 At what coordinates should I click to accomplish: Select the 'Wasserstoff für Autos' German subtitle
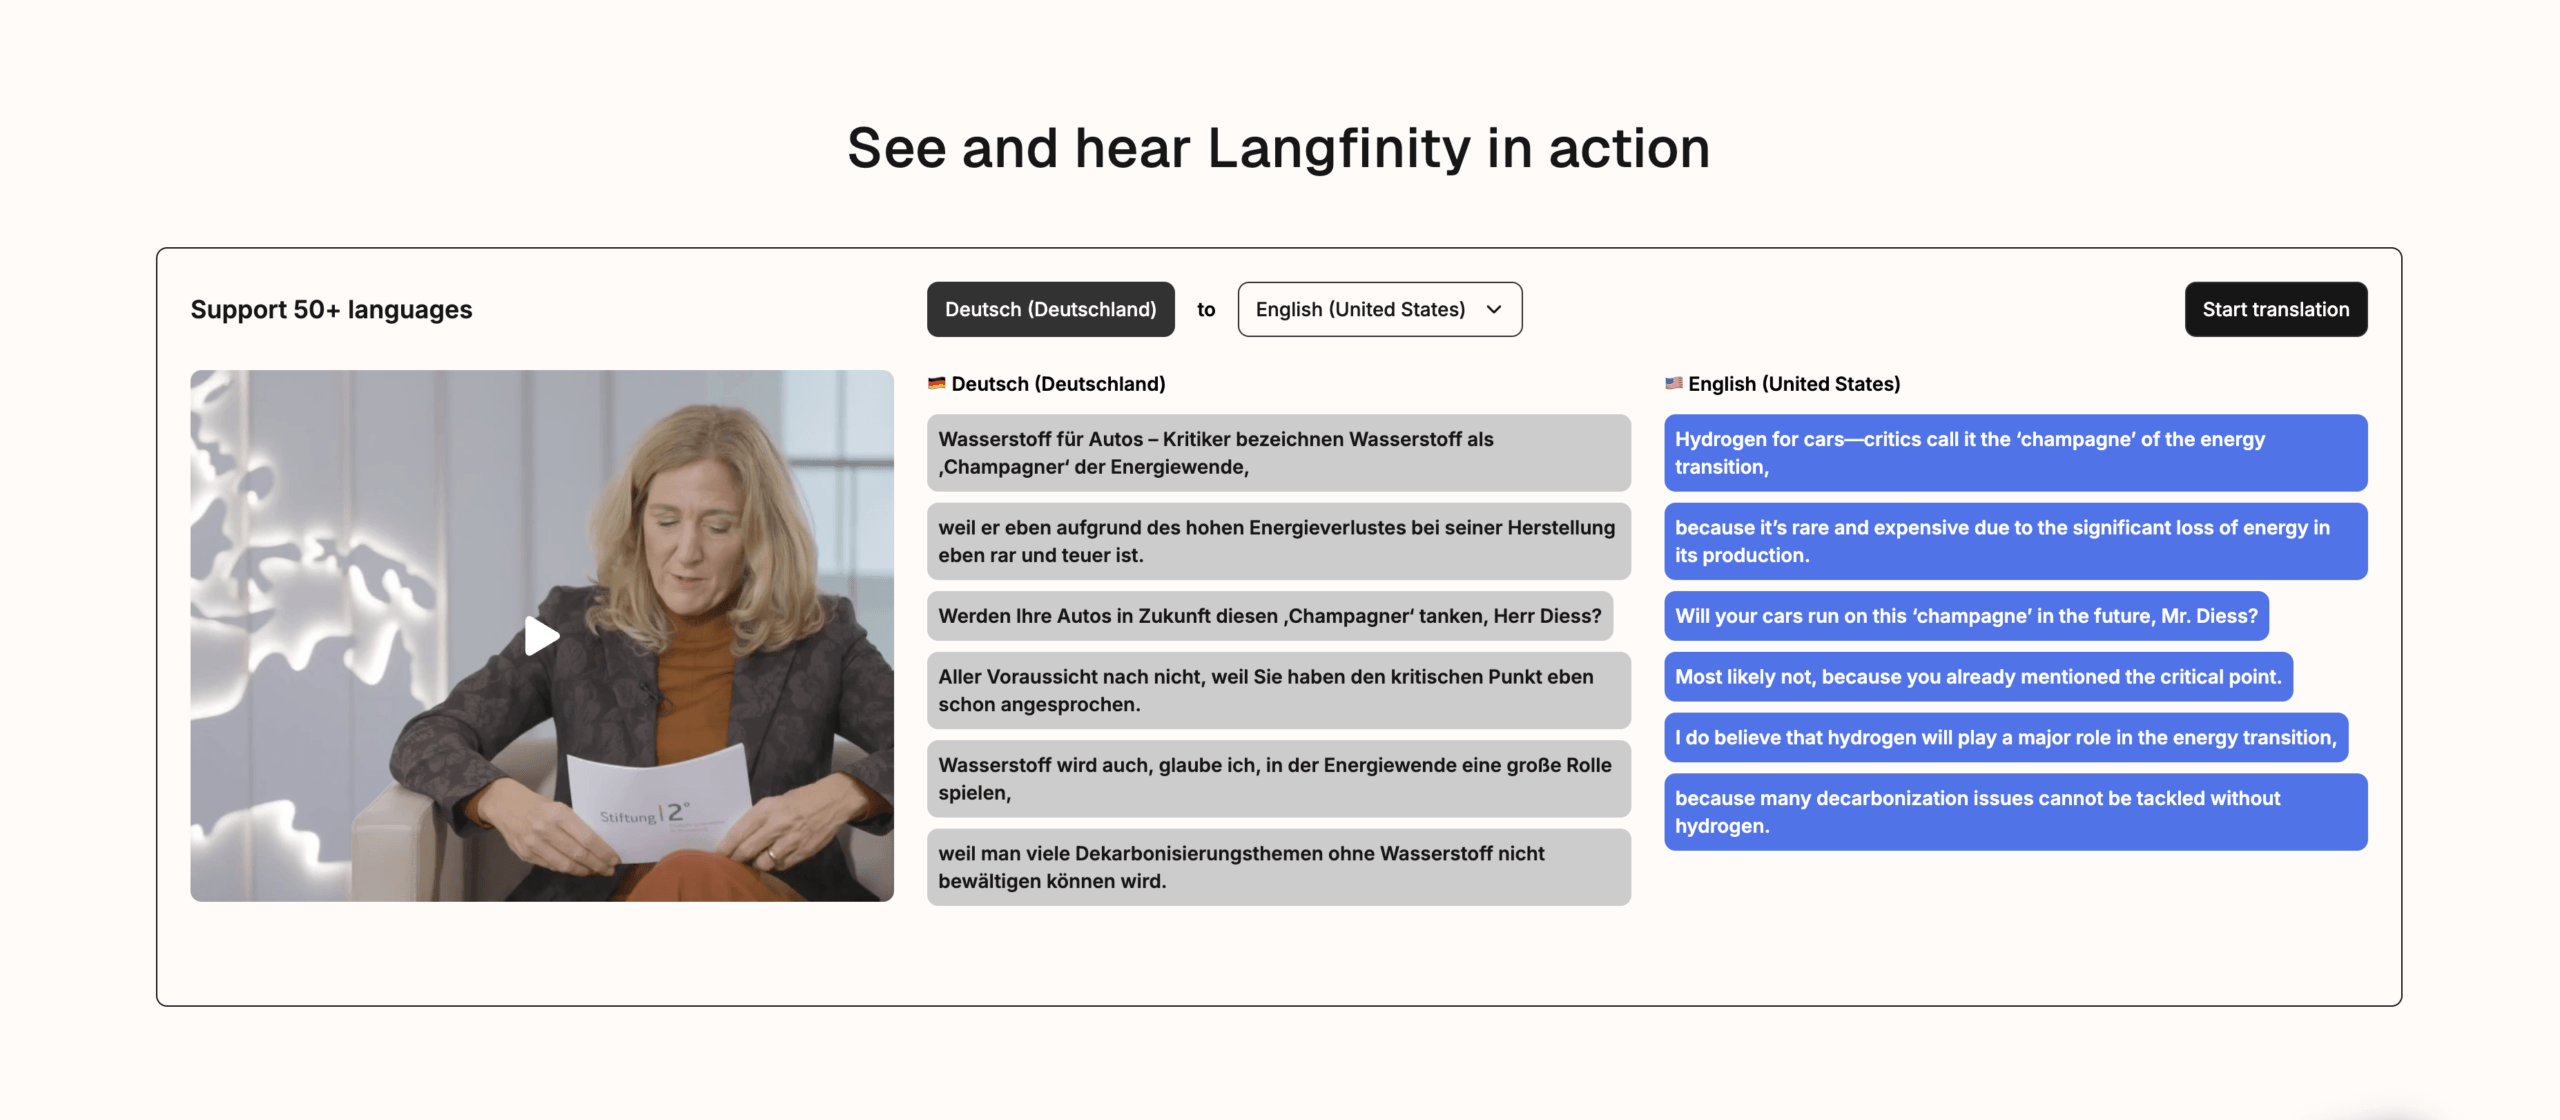1278,453
